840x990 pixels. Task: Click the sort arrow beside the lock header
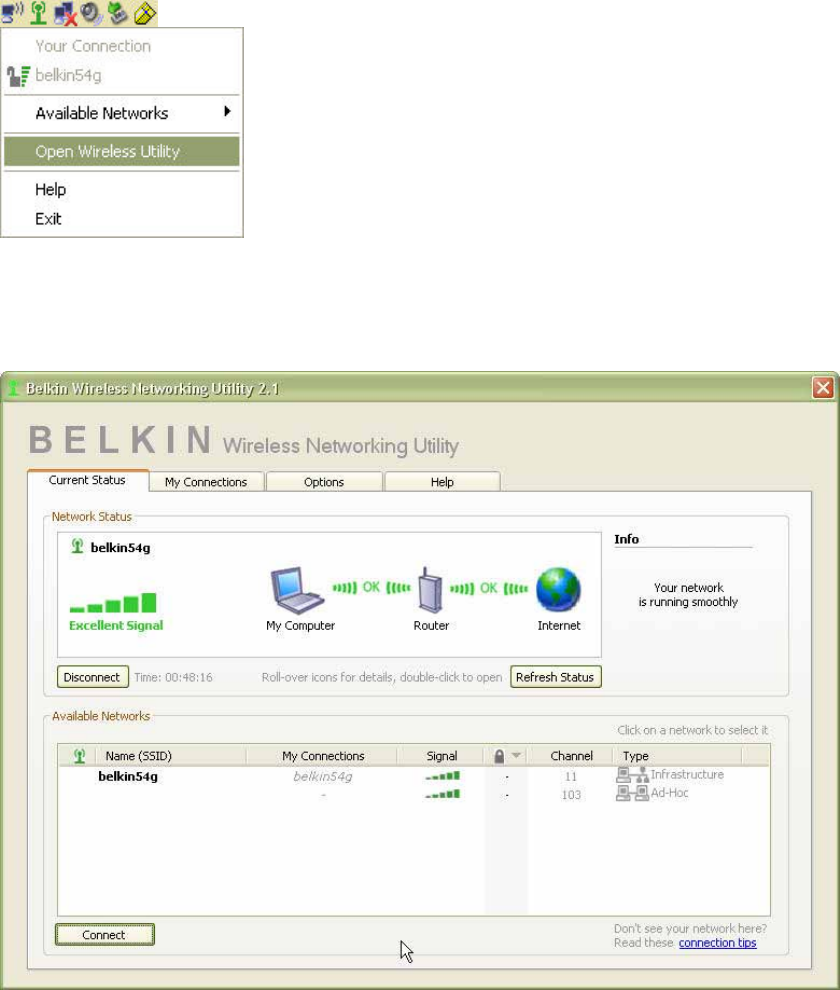[x=516, y=755]
